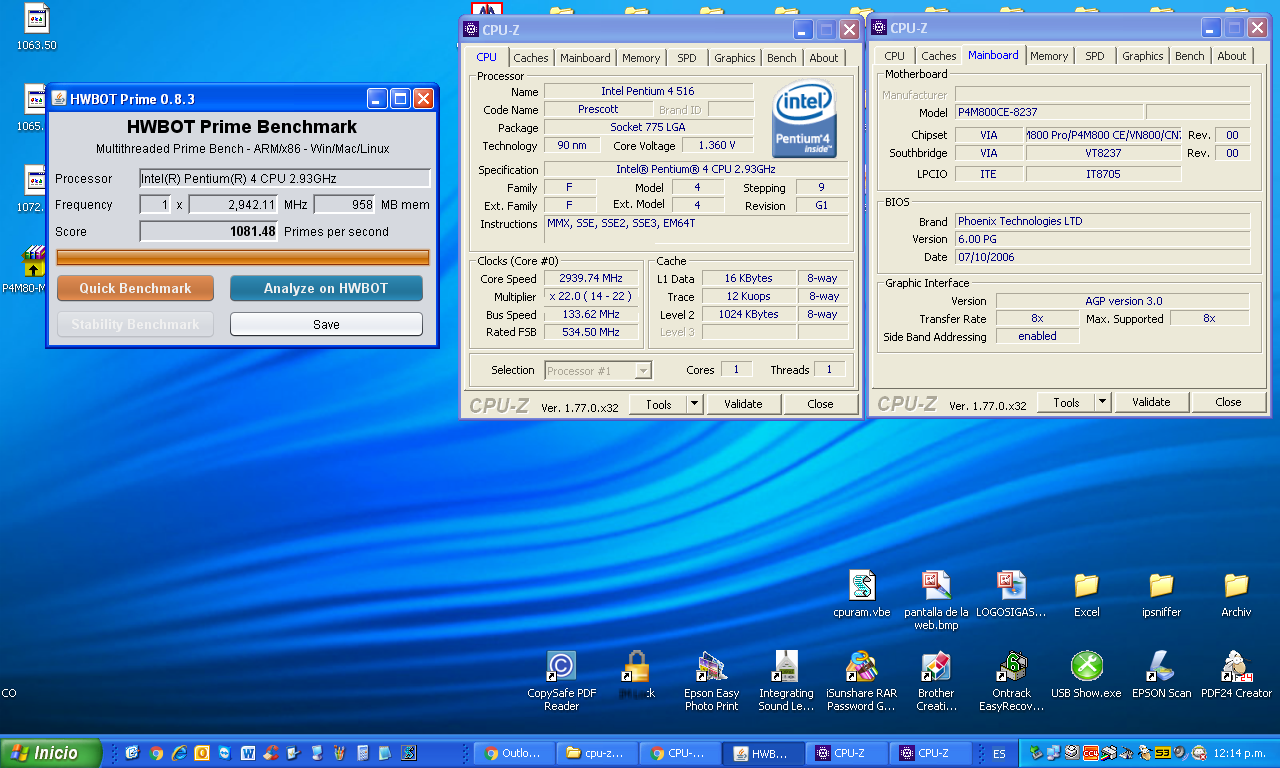The width and height of the screenshot is (1280, 768).
Task: Click Validate in left CPU-Z window
Action: [x=743, y=404]
